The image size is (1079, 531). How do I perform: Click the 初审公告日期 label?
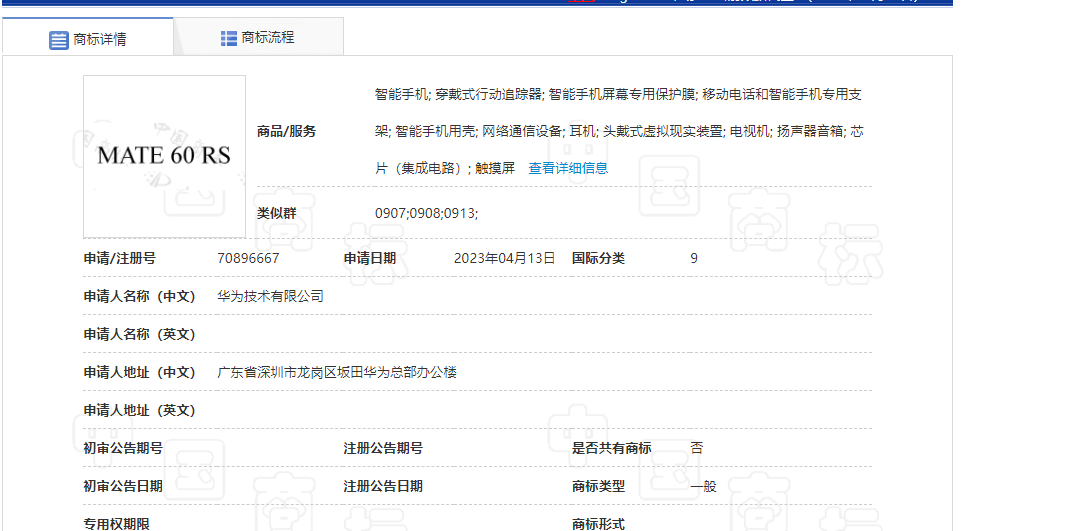[x=123, y=486]
